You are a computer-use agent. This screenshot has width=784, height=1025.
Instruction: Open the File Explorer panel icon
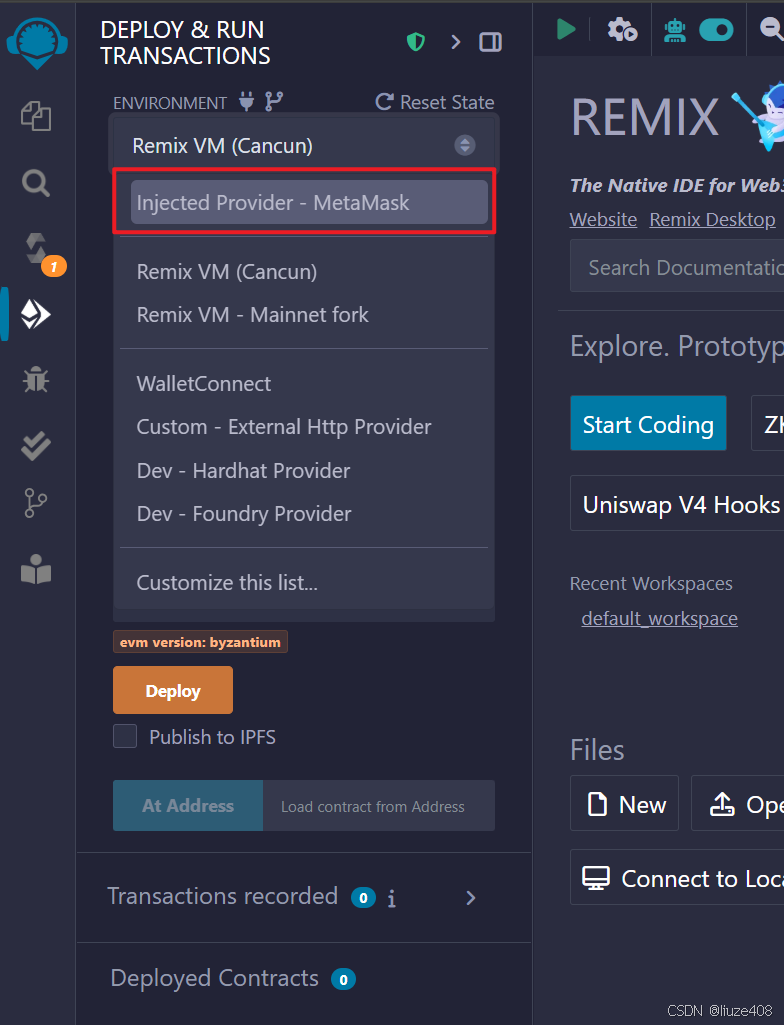[x=36, y=116]
